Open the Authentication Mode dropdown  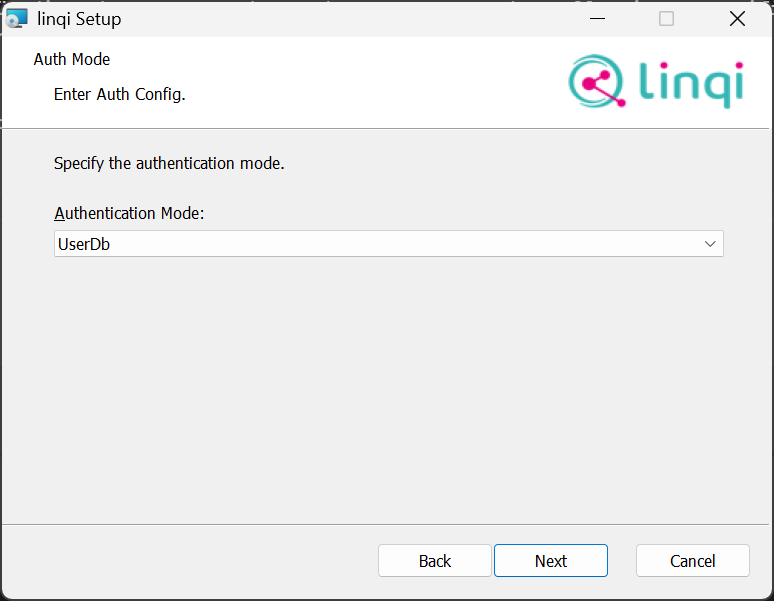(388, 244)
